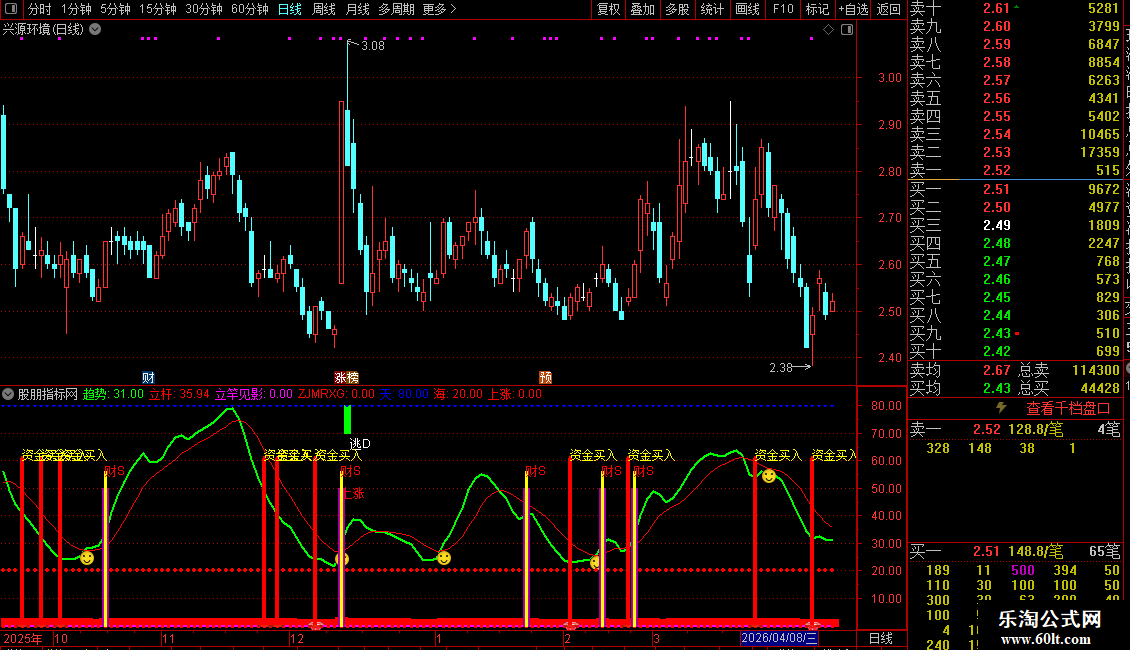Click the 卖三 volume 10465
The height and width of the screenshot is (650, 1130).
[1100, 135]
